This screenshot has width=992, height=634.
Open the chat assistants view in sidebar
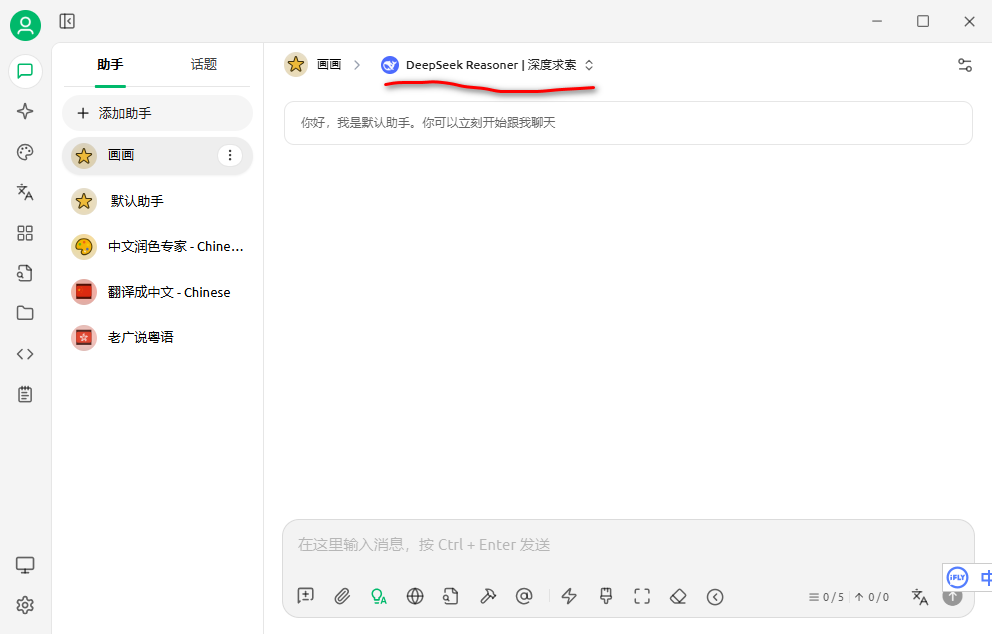25,71
